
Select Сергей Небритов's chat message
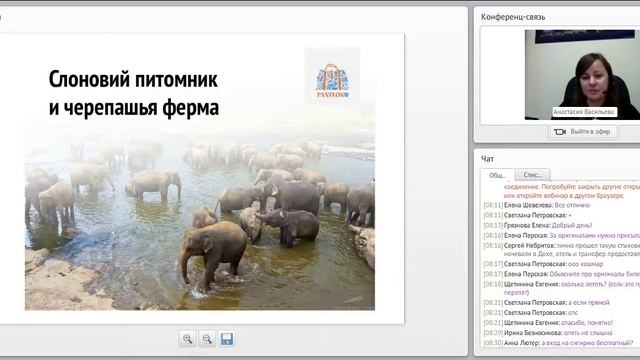pyautogui.click(x=562, y=250)
